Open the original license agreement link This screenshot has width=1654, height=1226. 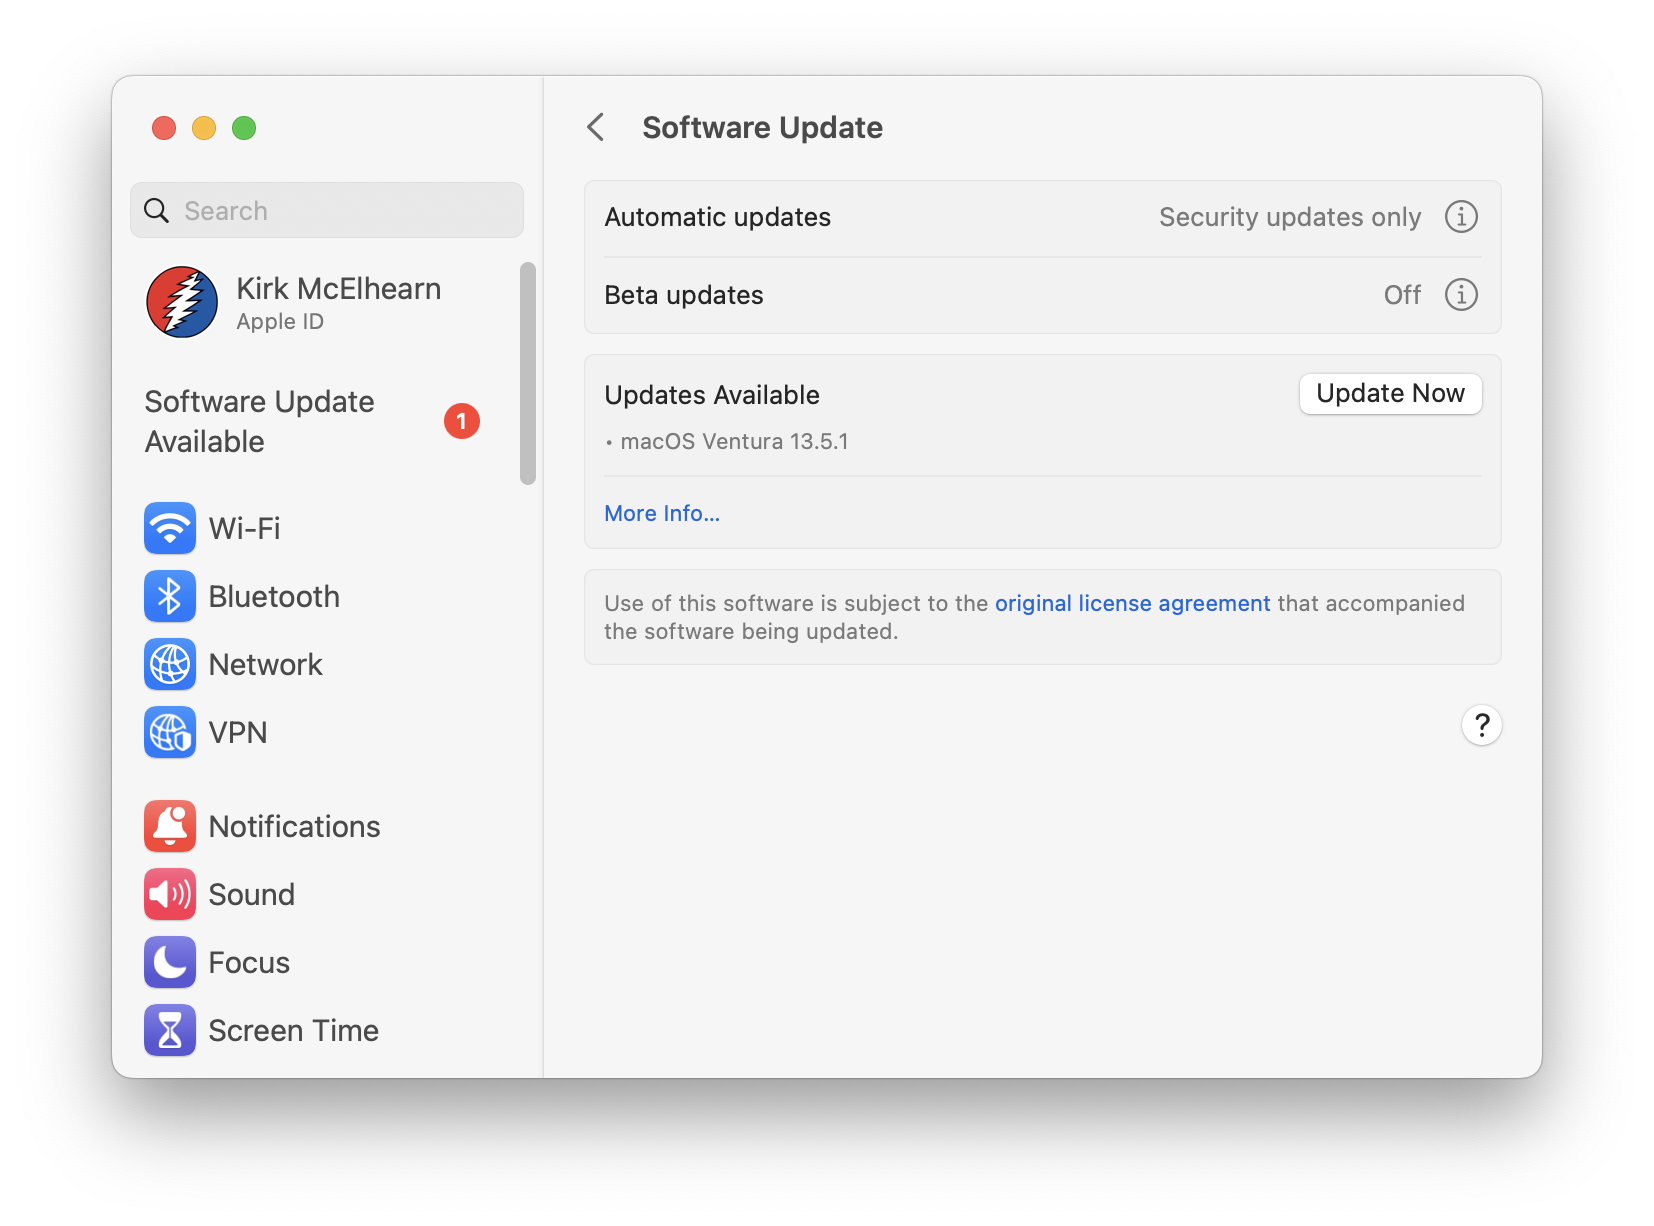click(x=1132, y=603)
